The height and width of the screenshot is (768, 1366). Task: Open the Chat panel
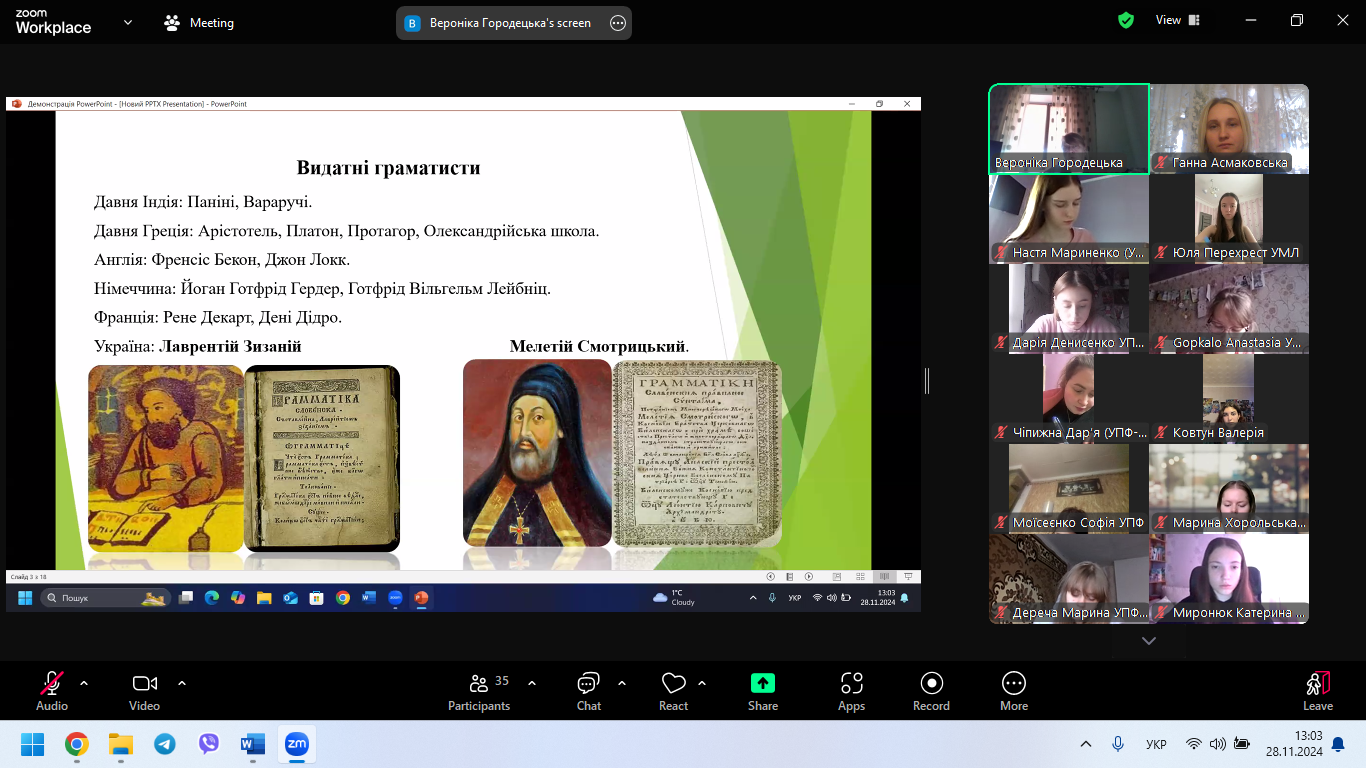[589, 691]
